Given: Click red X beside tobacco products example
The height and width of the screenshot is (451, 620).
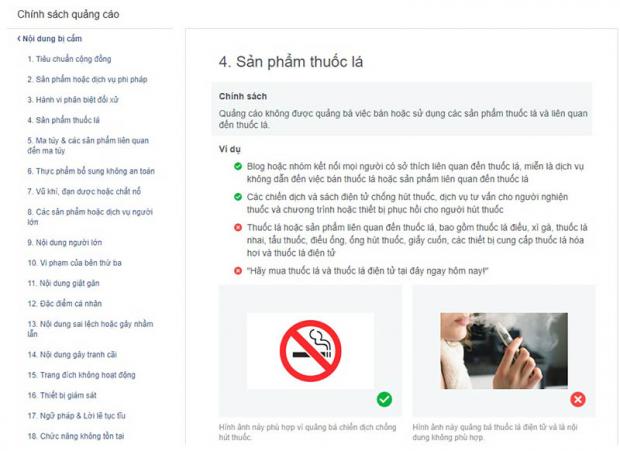Looking at the screenshot, I should 238,227.
